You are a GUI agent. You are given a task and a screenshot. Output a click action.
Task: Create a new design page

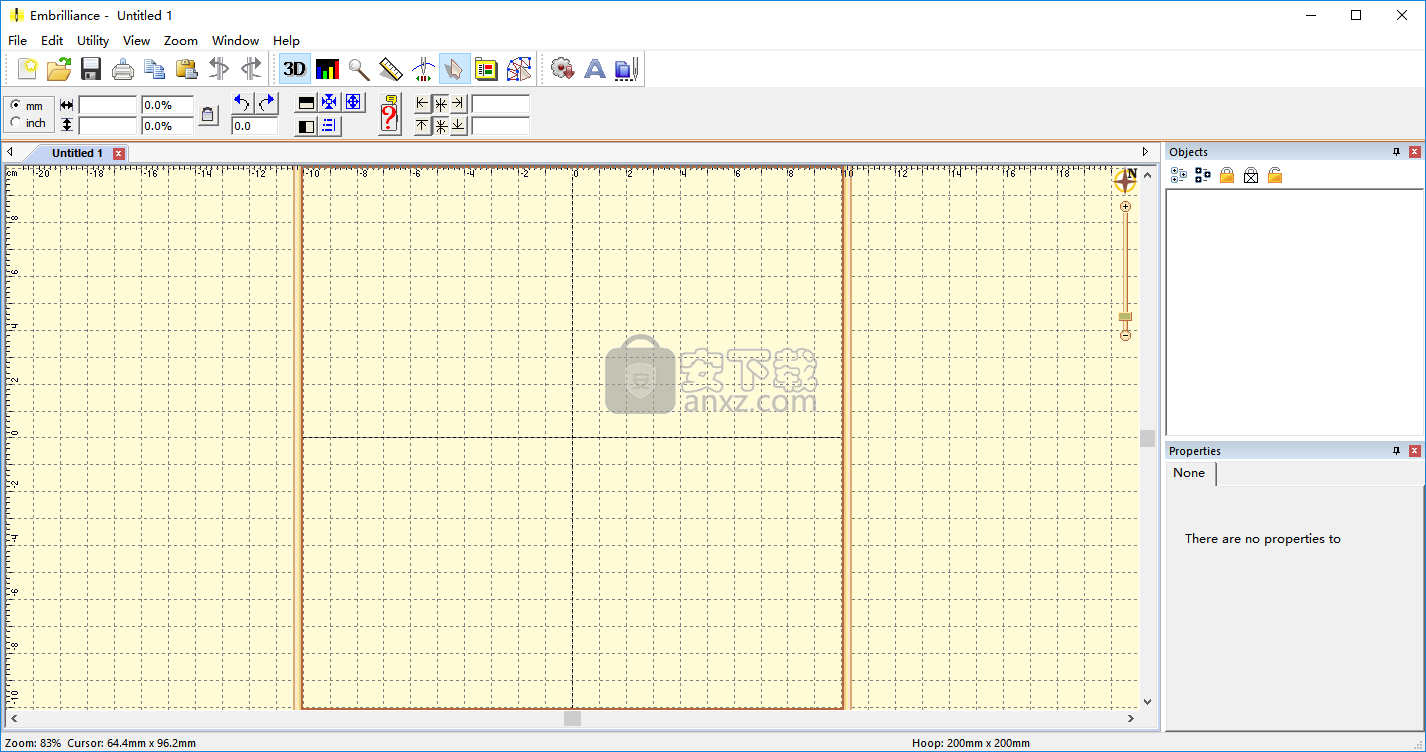coord(28,68)
